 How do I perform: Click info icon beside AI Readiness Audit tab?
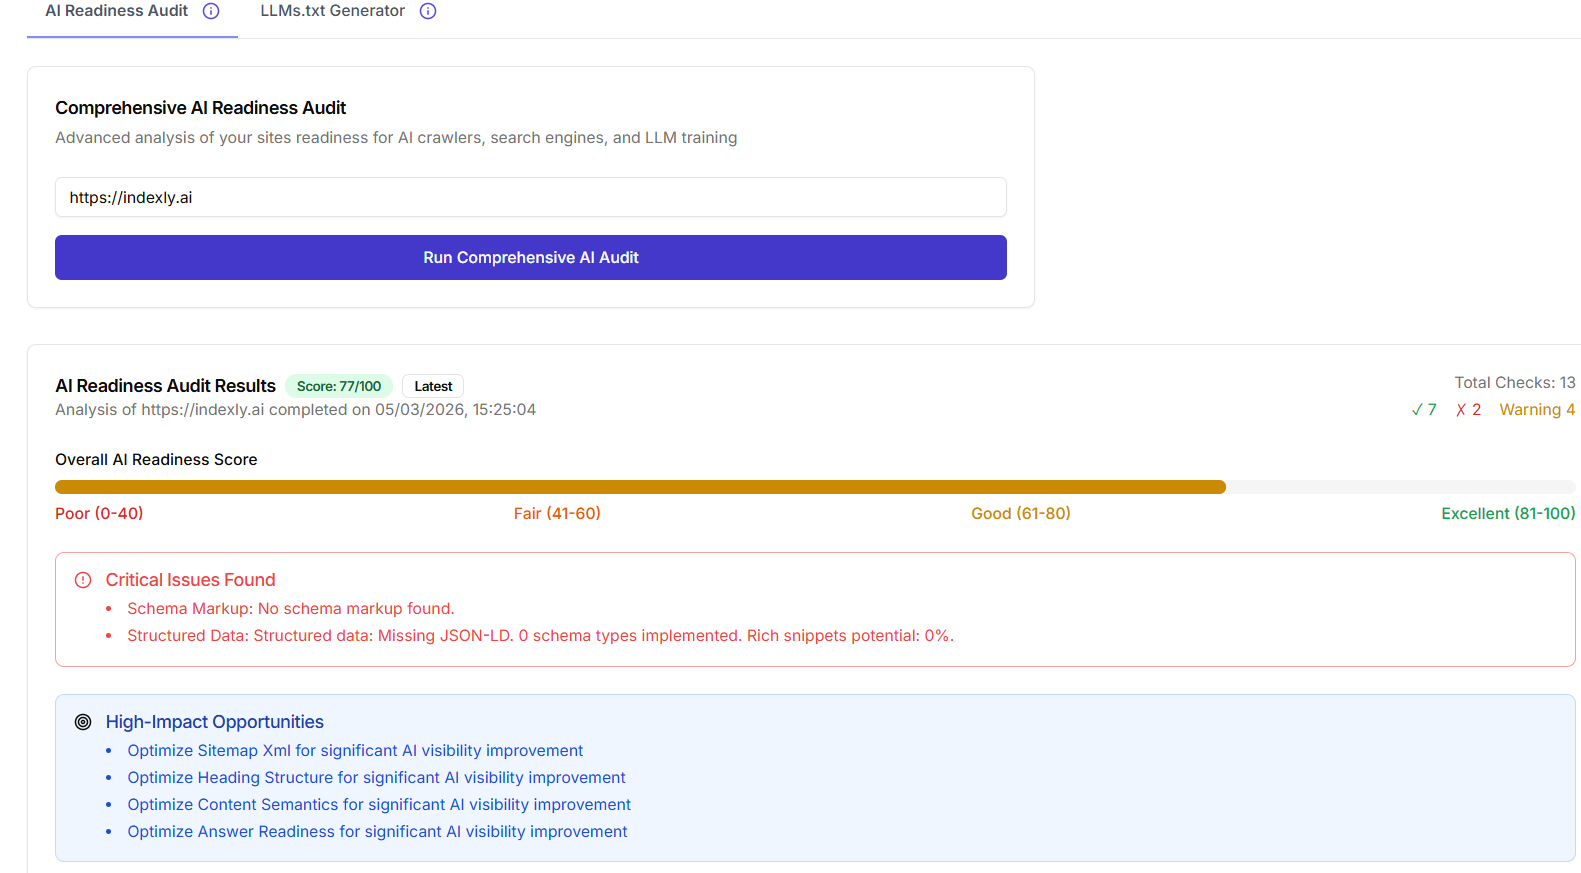tap(211, 11)
